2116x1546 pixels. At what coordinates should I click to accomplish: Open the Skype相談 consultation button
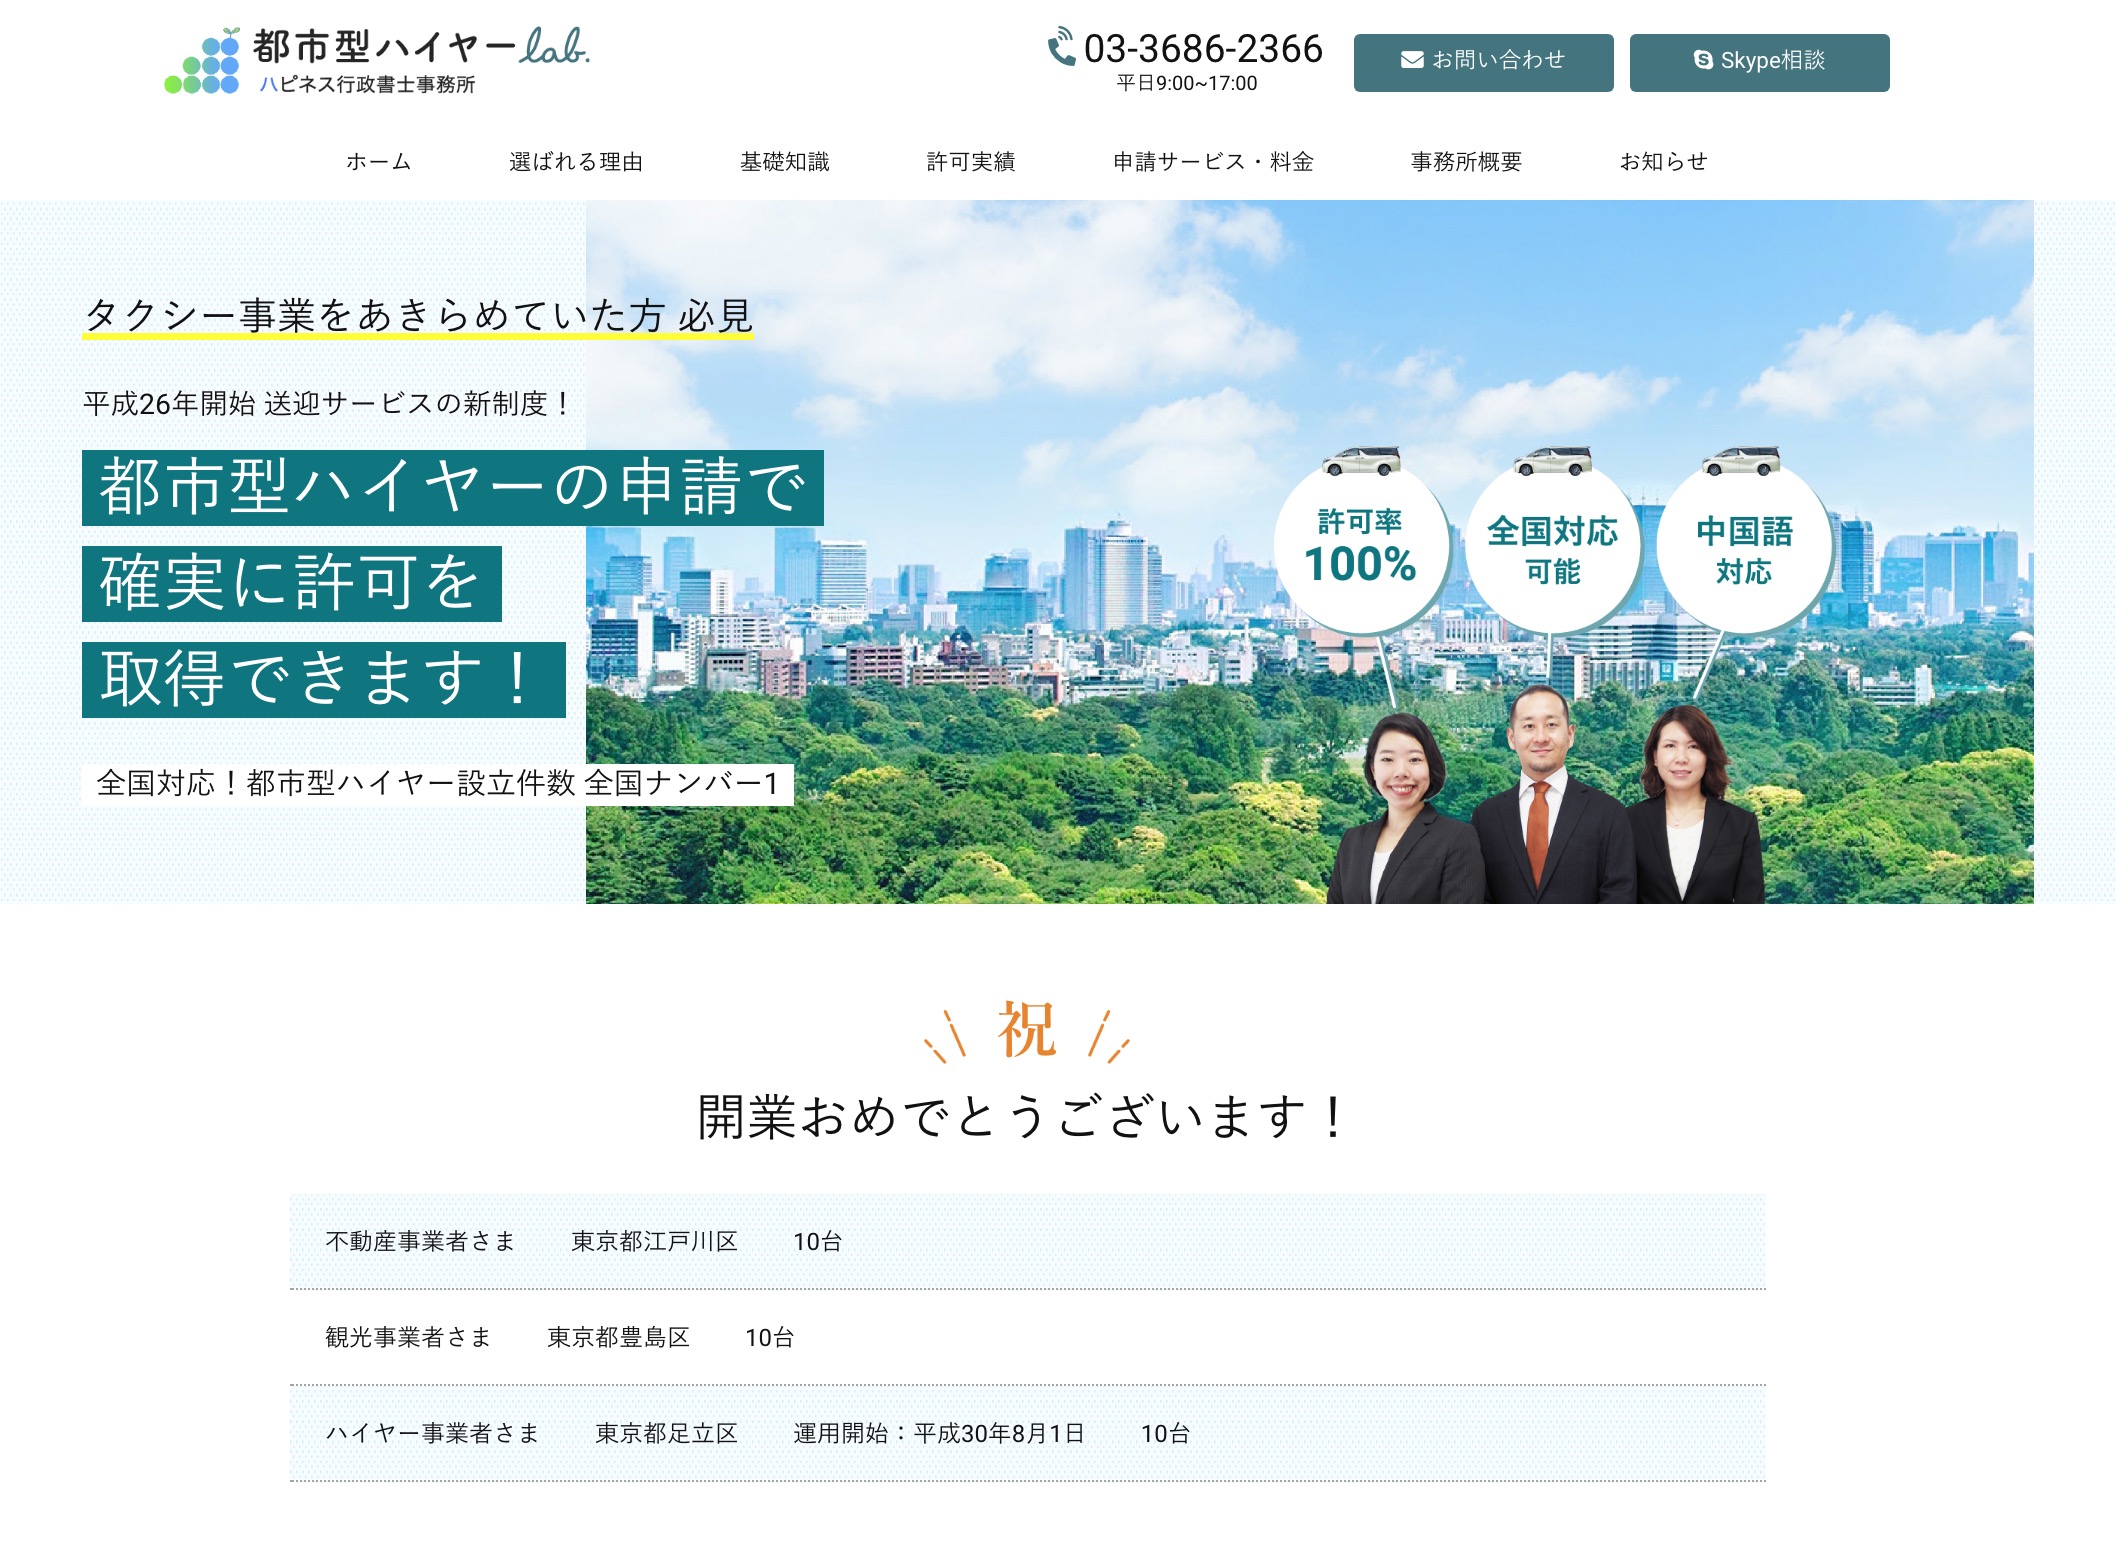pos(1760,60)
